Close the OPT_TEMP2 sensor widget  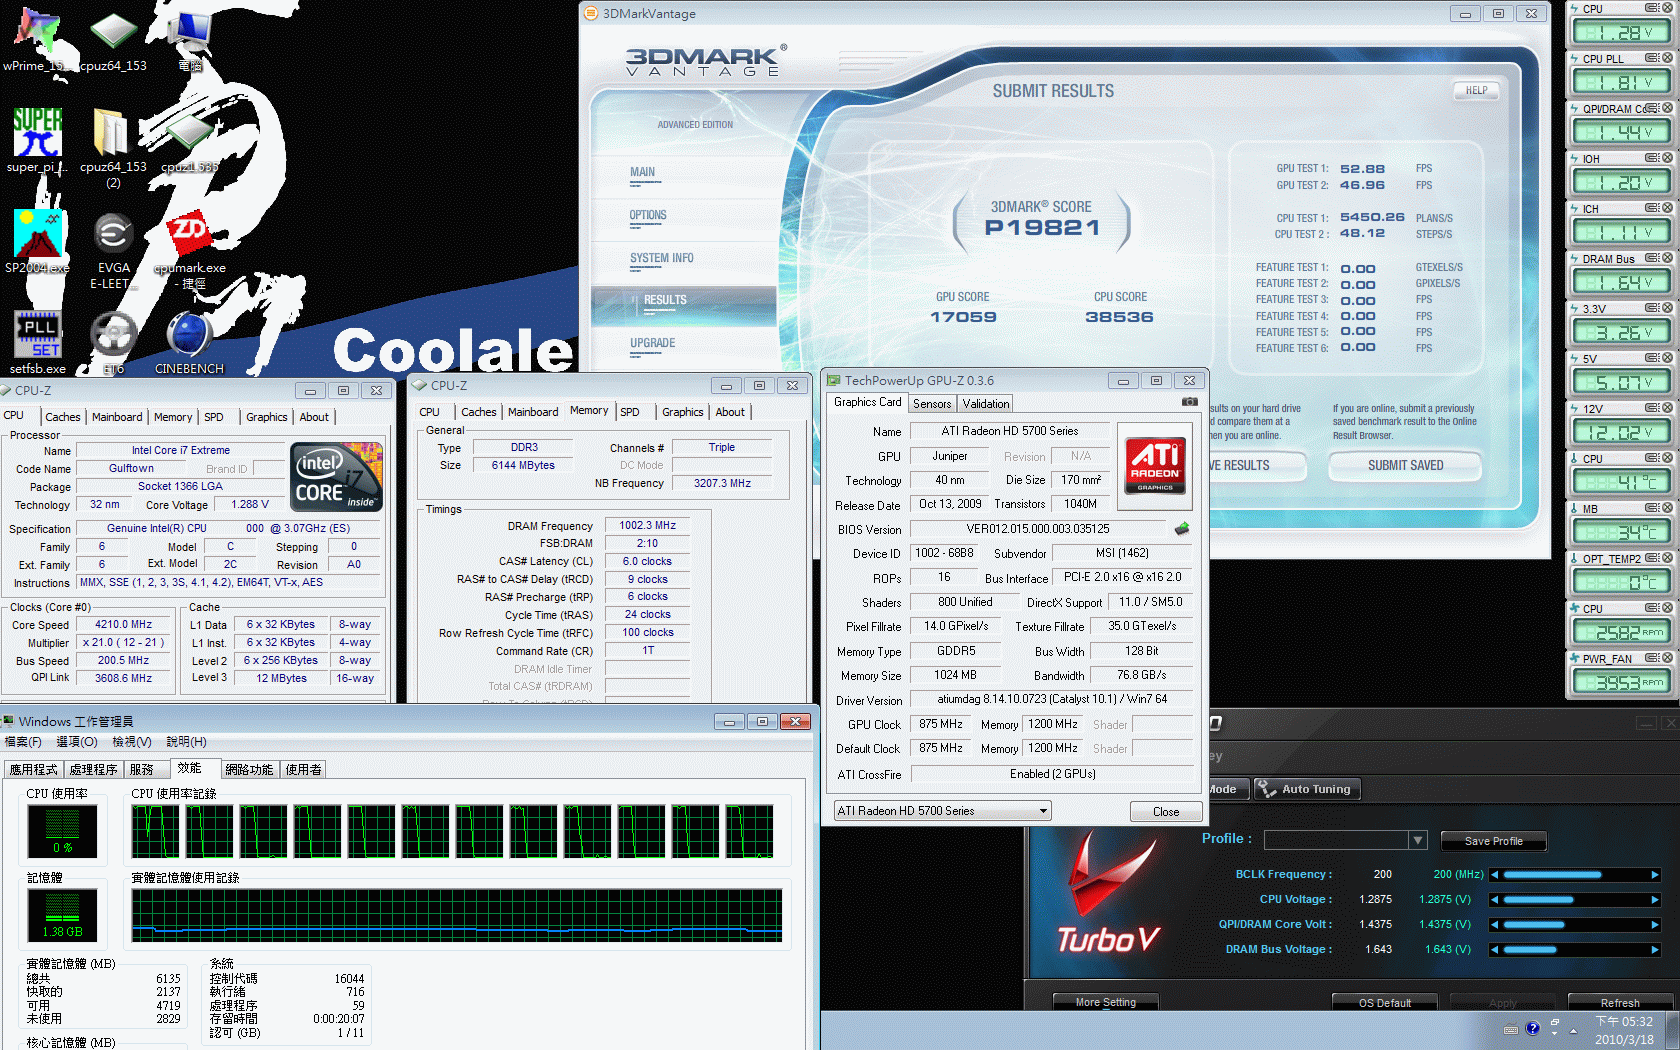click(1667, 558)
